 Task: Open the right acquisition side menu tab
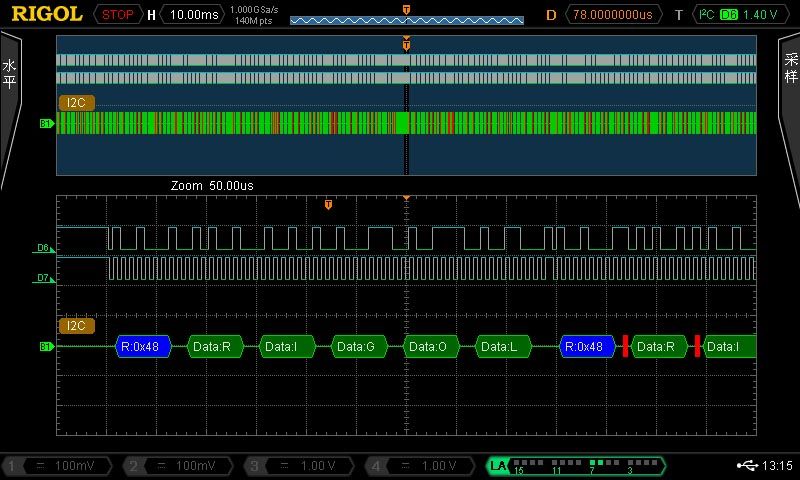[790, 76]
